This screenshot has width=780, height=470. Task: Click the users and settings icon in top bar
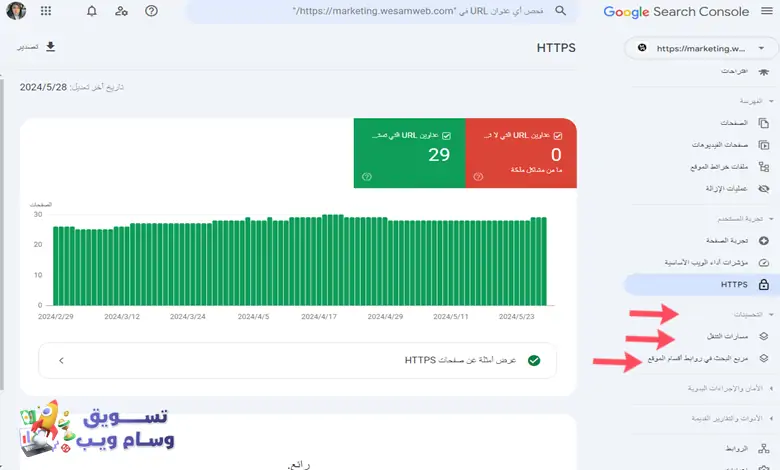(x=121, y=11)
